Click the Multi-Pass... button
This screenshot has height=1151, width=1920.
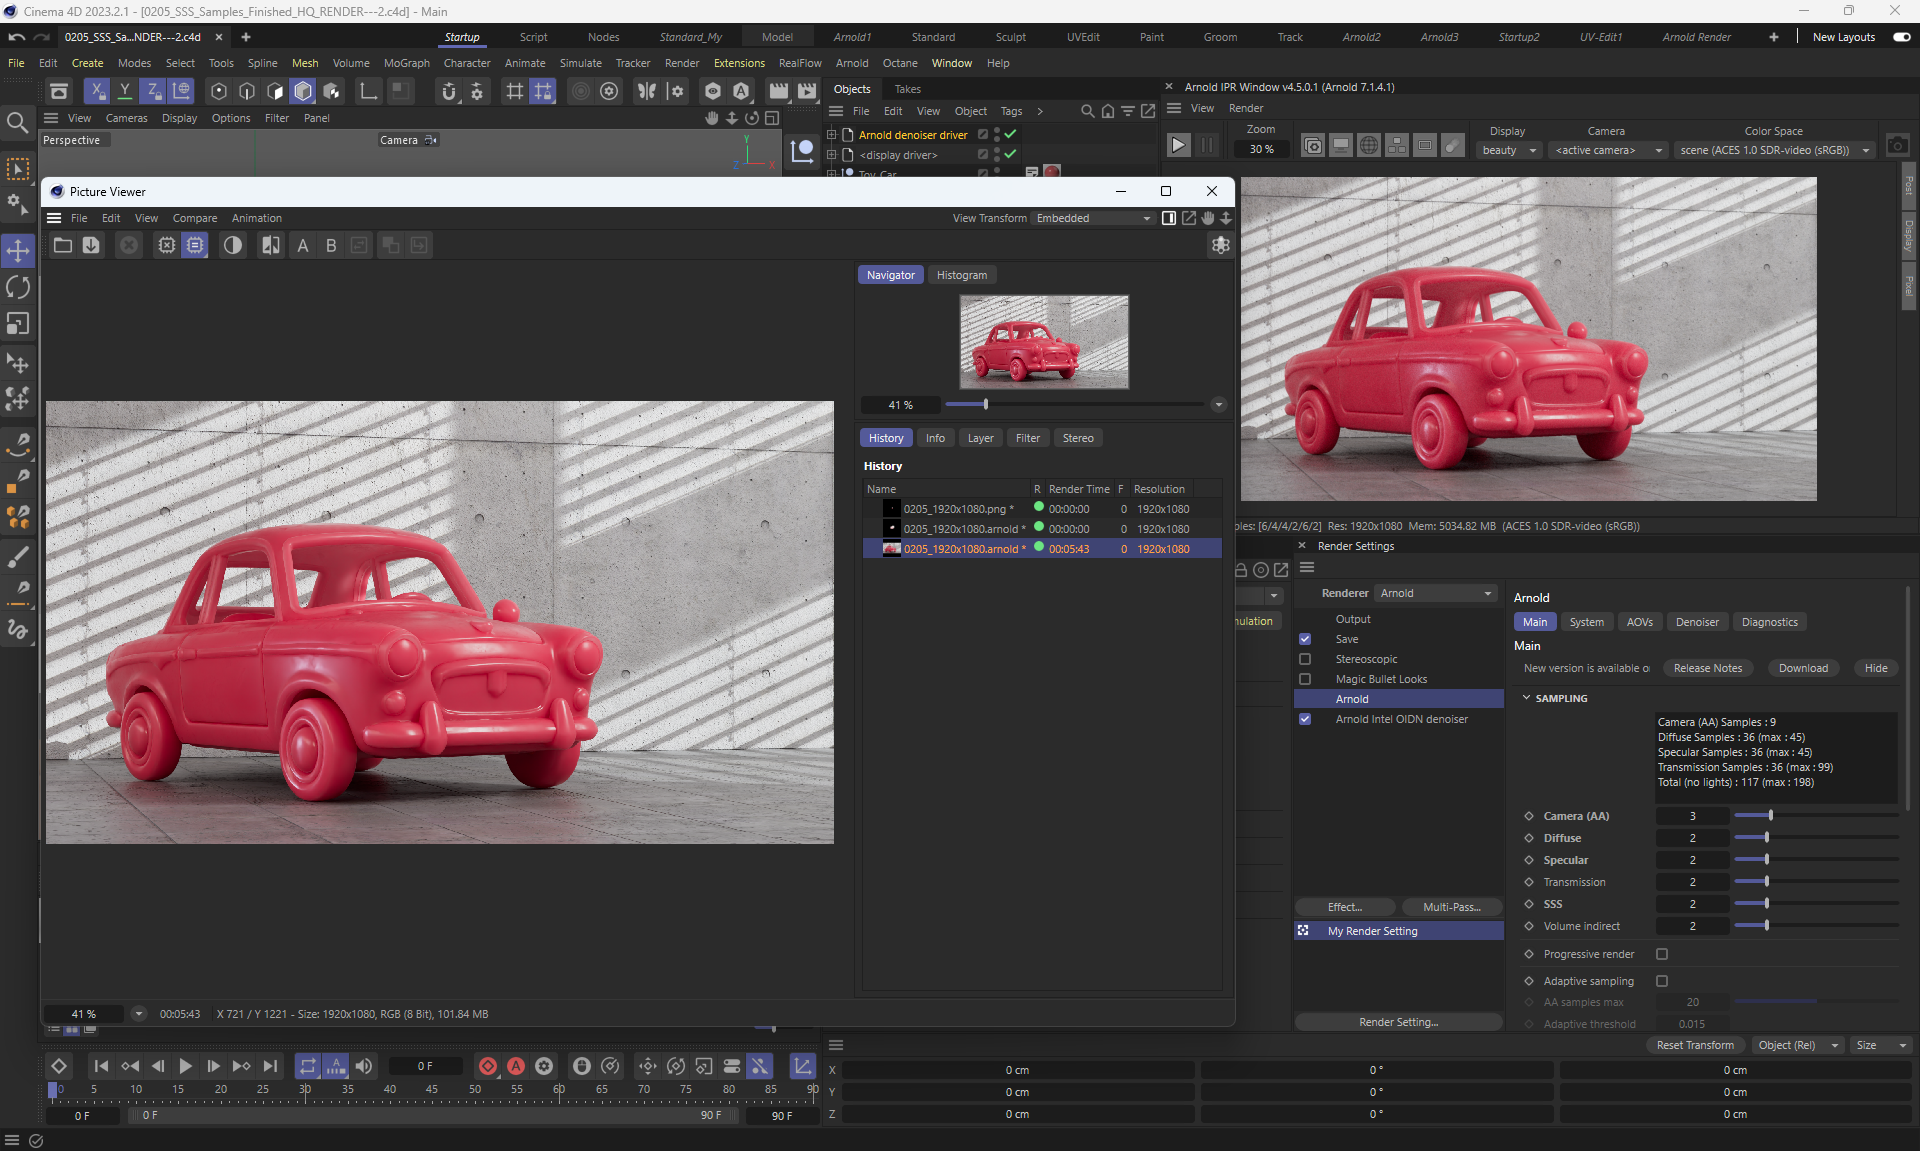pyautogui.click(x=1451, y=907)
